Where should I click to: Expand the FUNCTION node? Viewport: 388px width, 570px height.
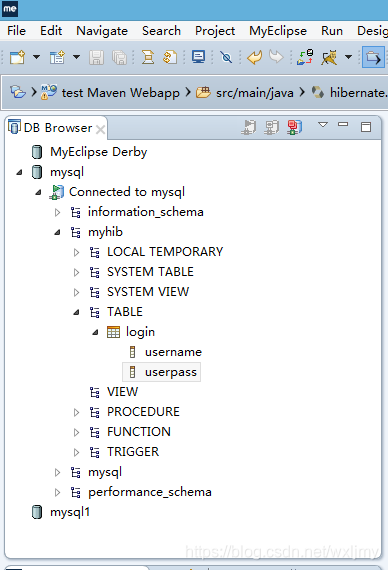[76, 432]
